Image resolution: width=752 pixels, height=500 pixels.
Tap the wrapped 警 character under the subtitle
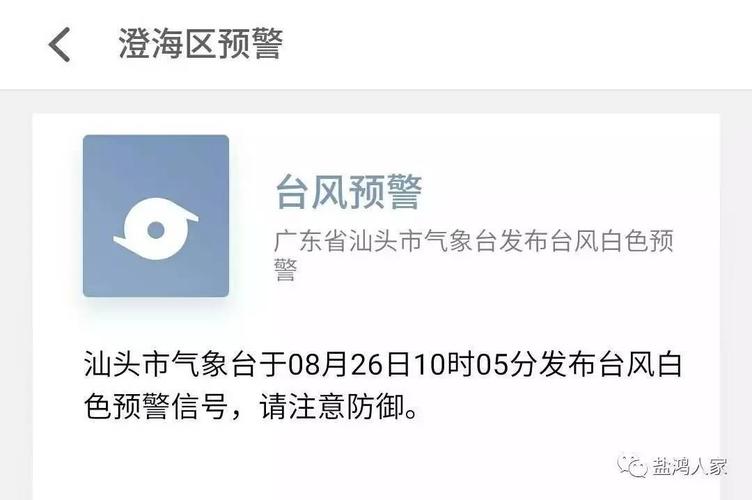pos(286,269)
